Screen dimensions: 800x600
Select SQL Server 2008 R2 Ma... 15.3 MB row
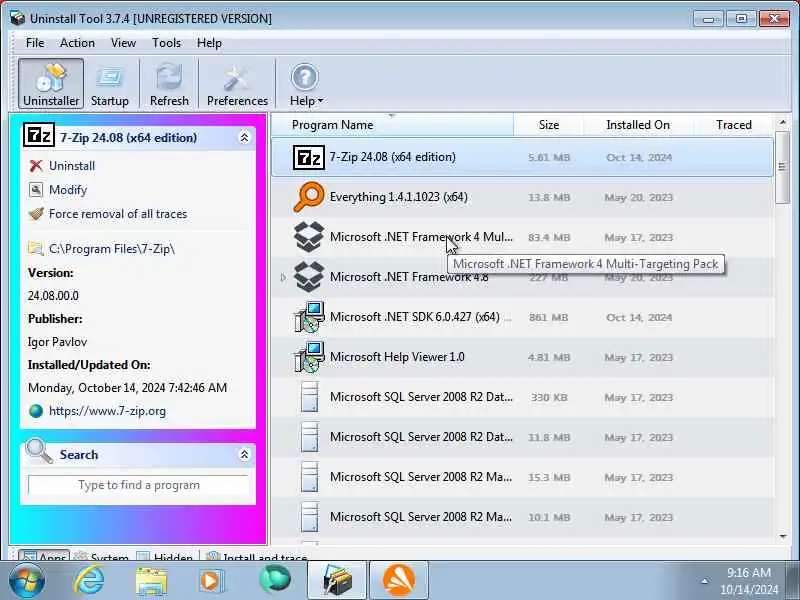pyautogui.click(x=522, y=477)
